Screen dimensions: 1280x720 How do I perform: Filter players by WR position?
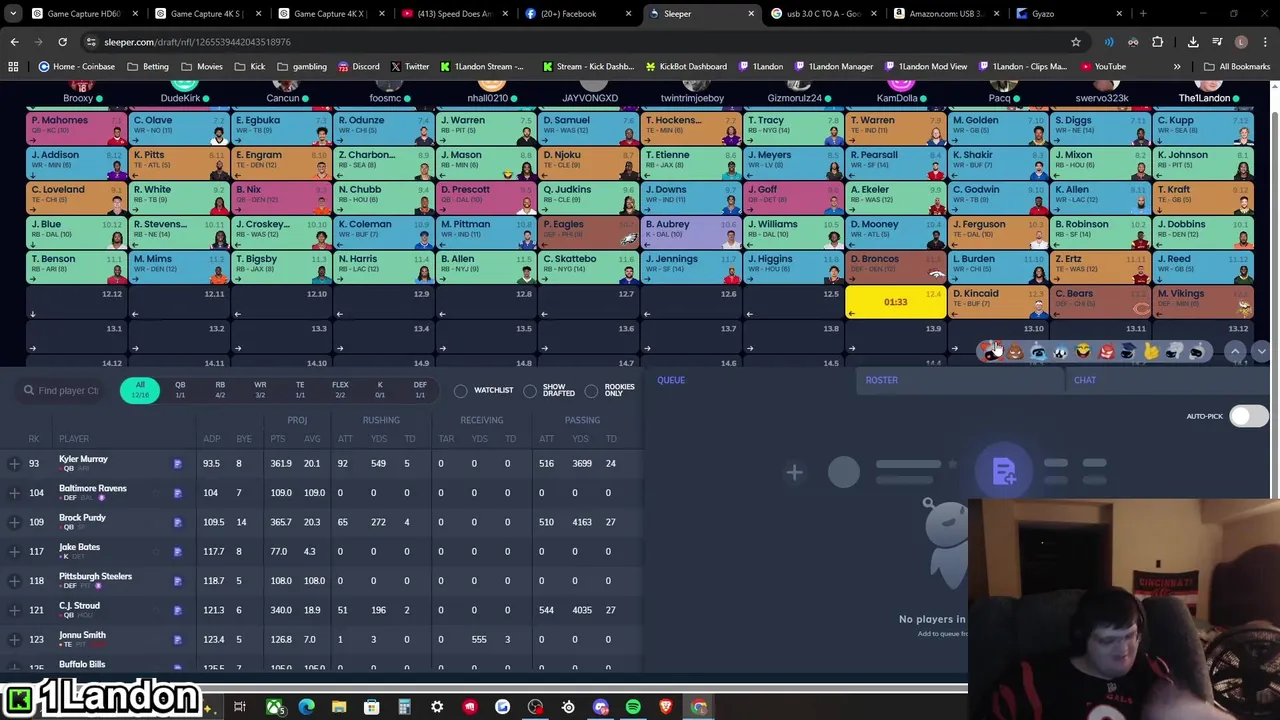pos(260,390)
